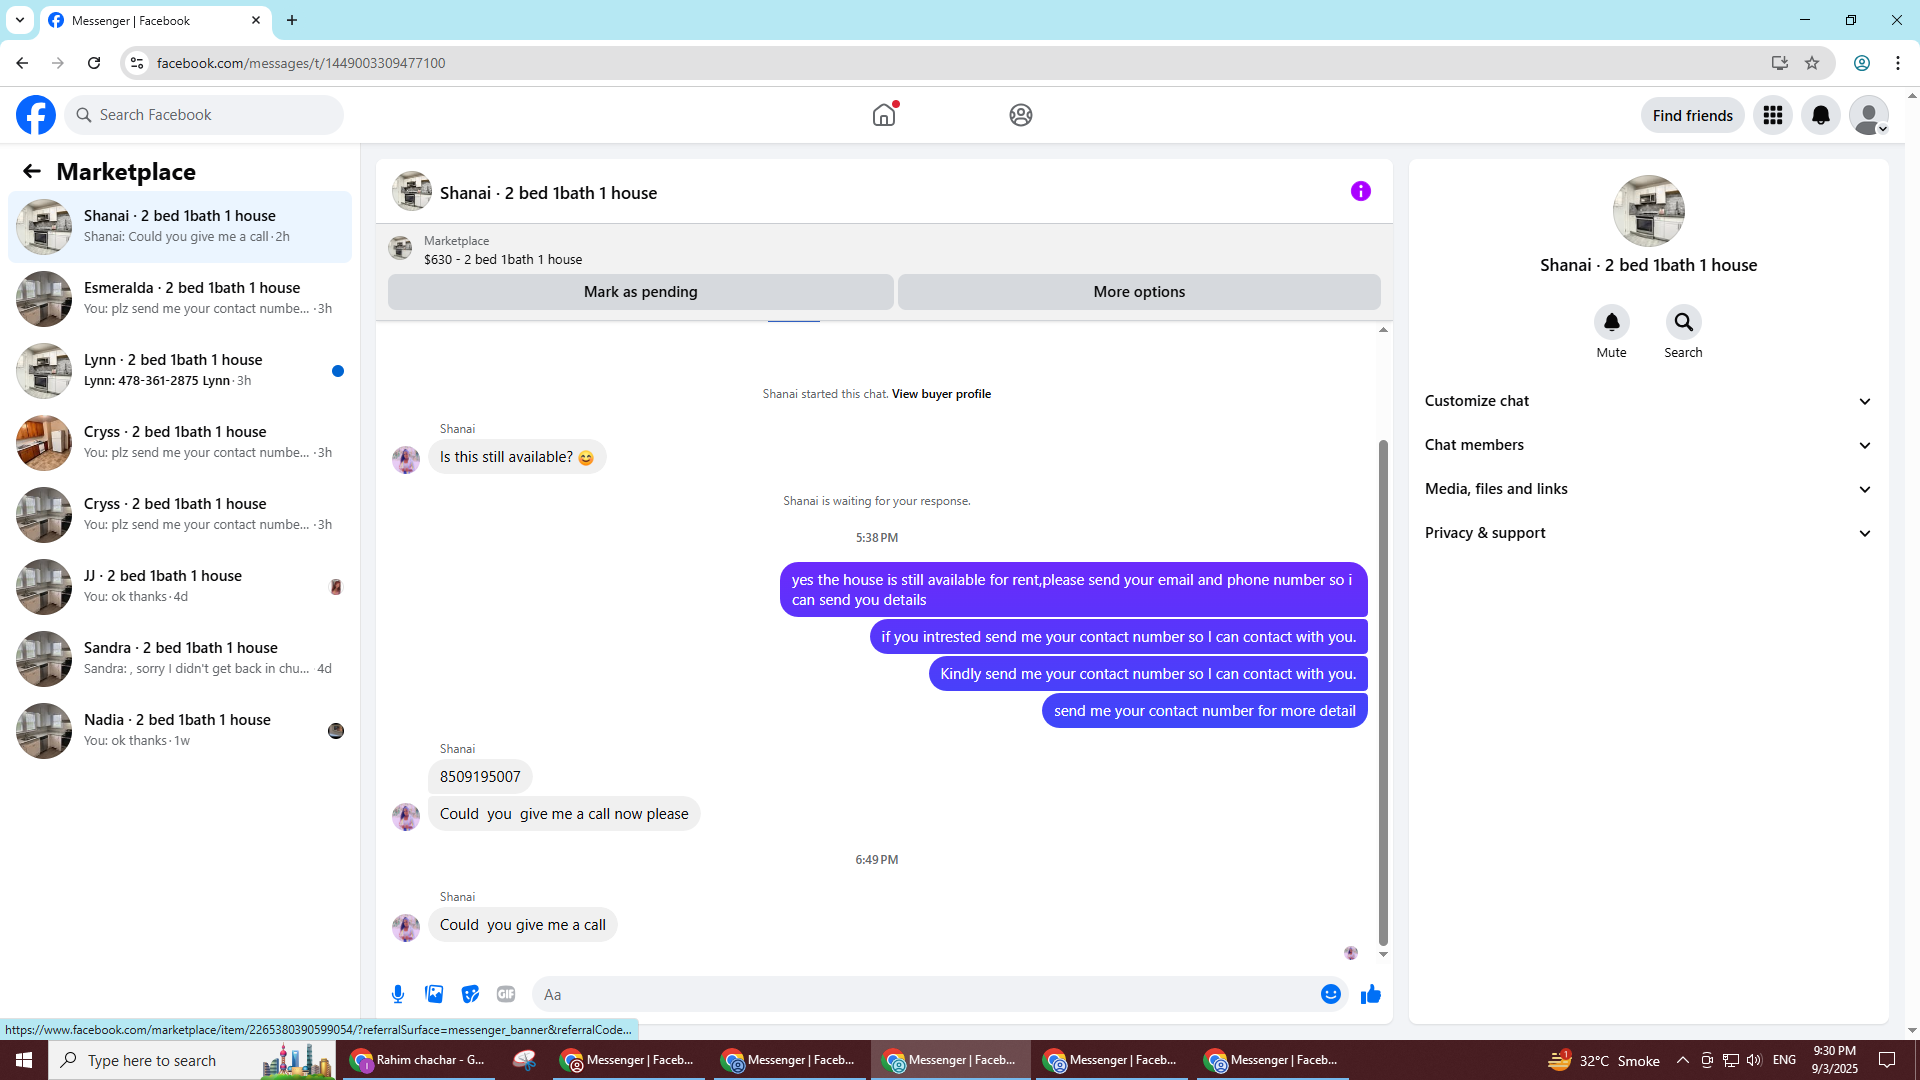This screenshot has width=1920, height=1080.
Task: Click More options button
Action: tap(1139, 292)
